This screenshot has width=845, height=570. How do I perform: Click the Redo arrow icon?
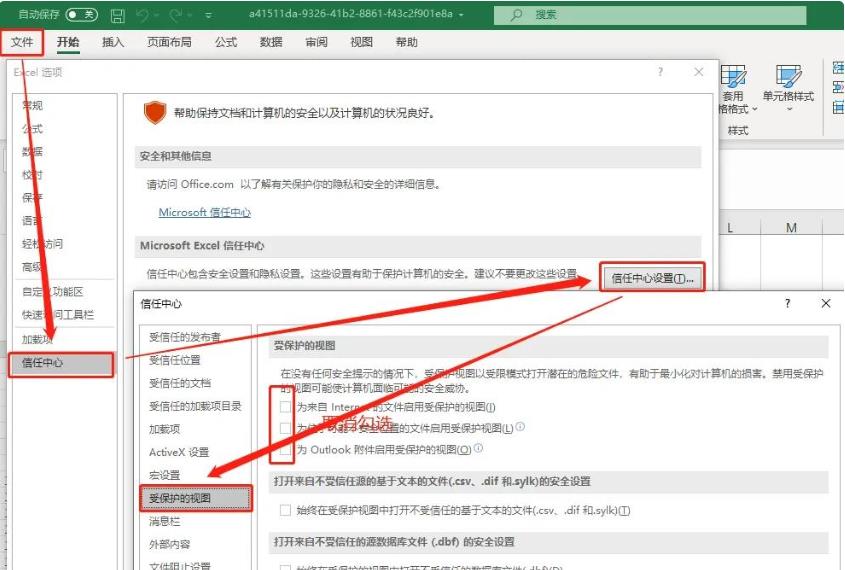176,16
